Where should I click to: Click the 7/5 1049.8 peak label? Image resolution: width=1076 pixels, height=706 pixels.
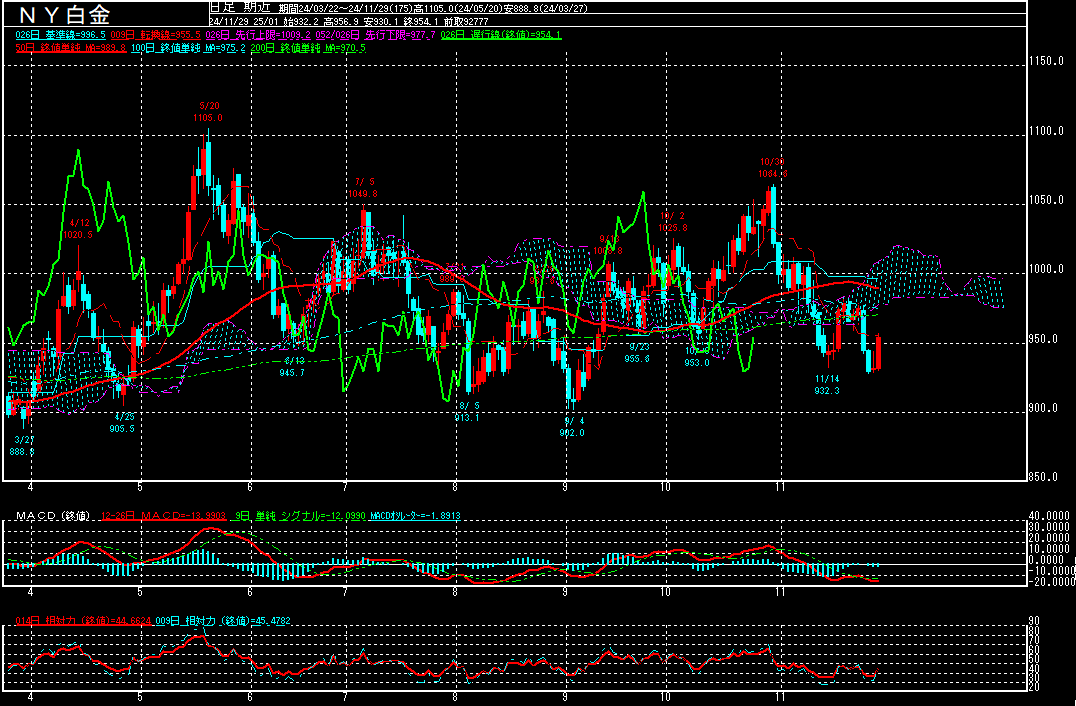tap(364, 188)
